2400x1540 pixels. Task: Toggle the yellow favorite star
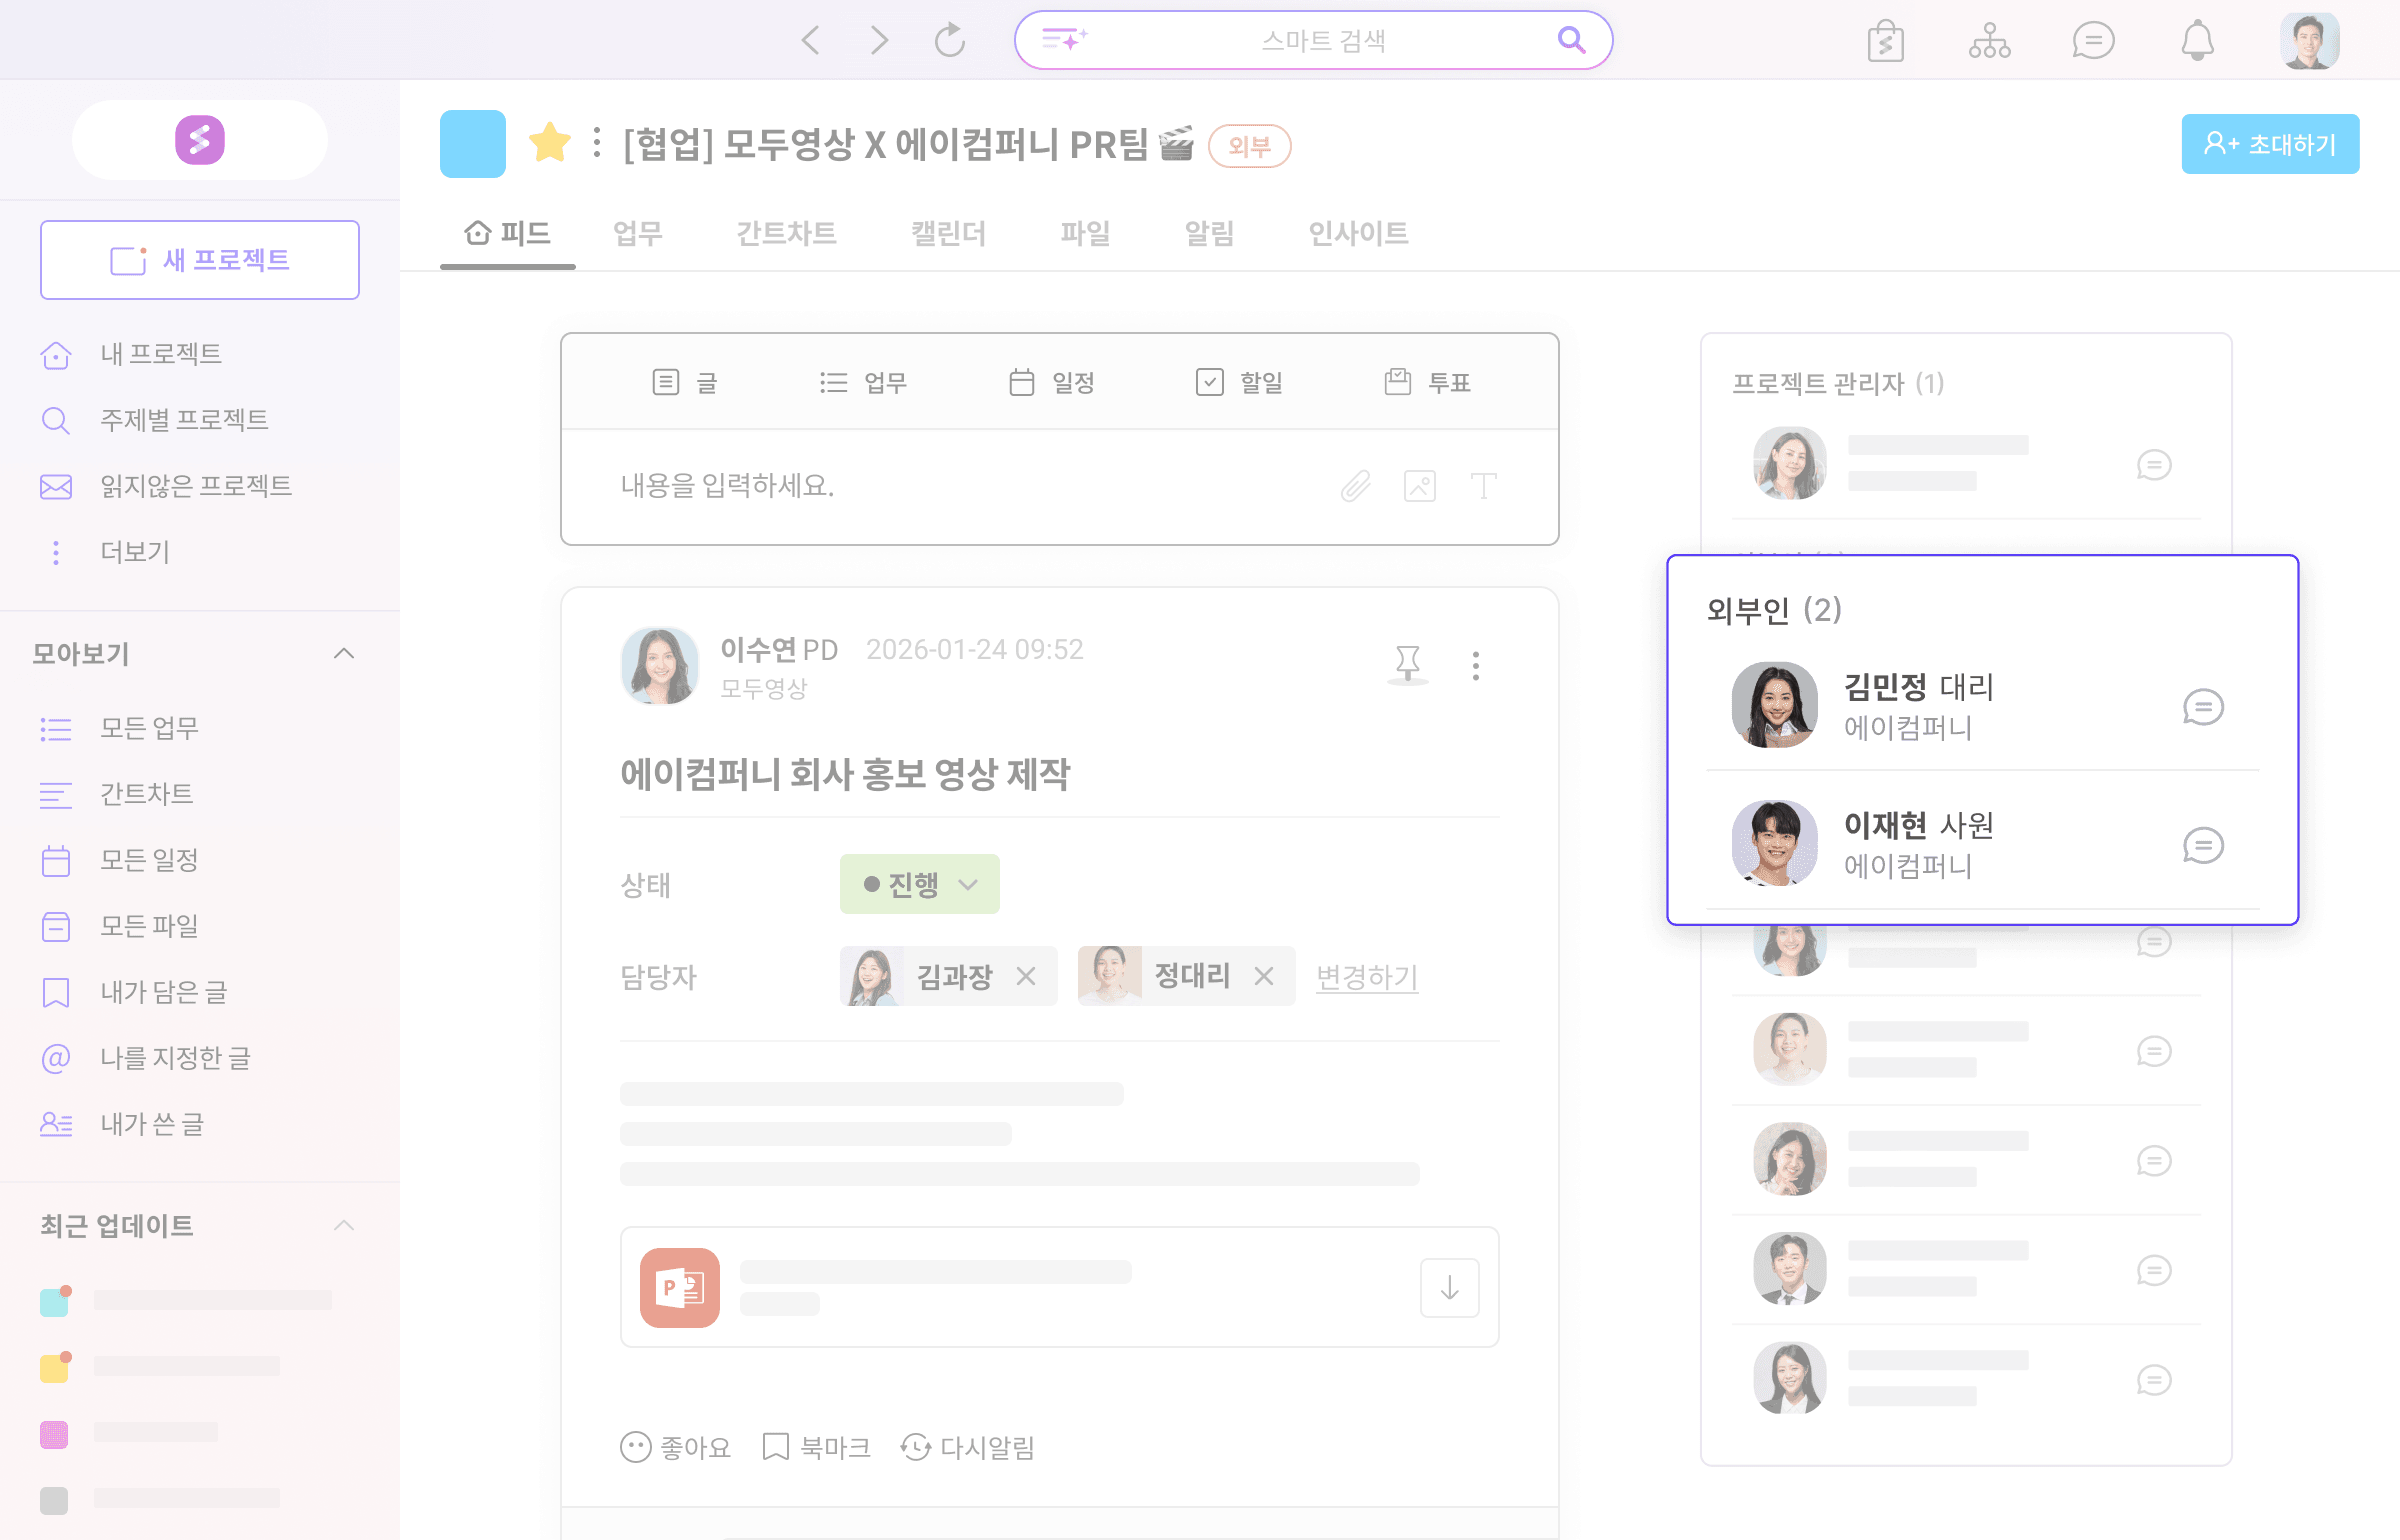(x=549, y=143)
